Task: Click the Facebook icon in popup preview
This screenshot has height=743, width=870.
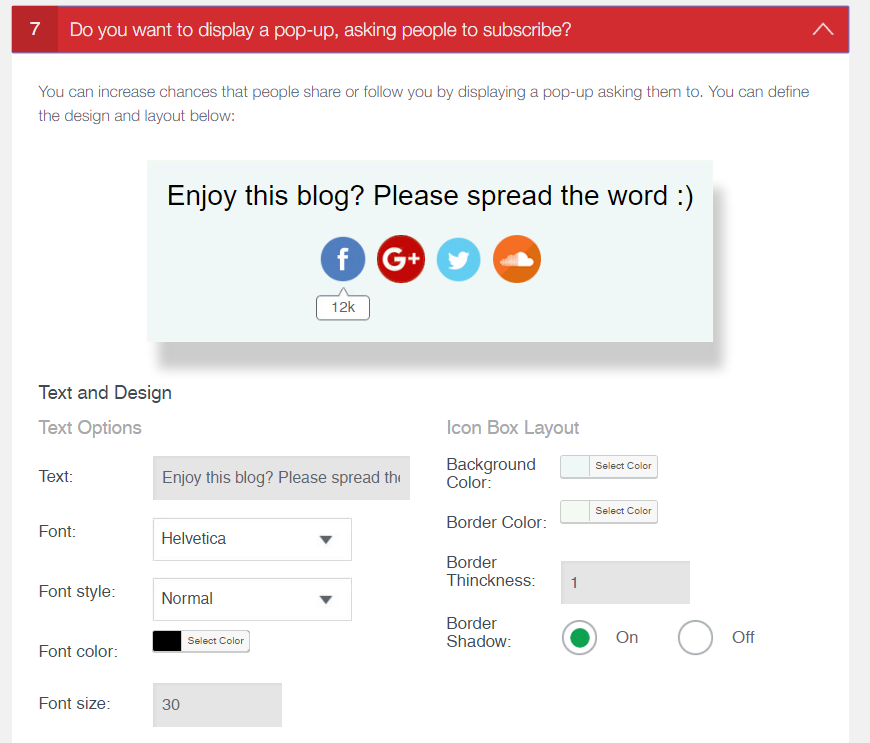Action: point(343,259)
